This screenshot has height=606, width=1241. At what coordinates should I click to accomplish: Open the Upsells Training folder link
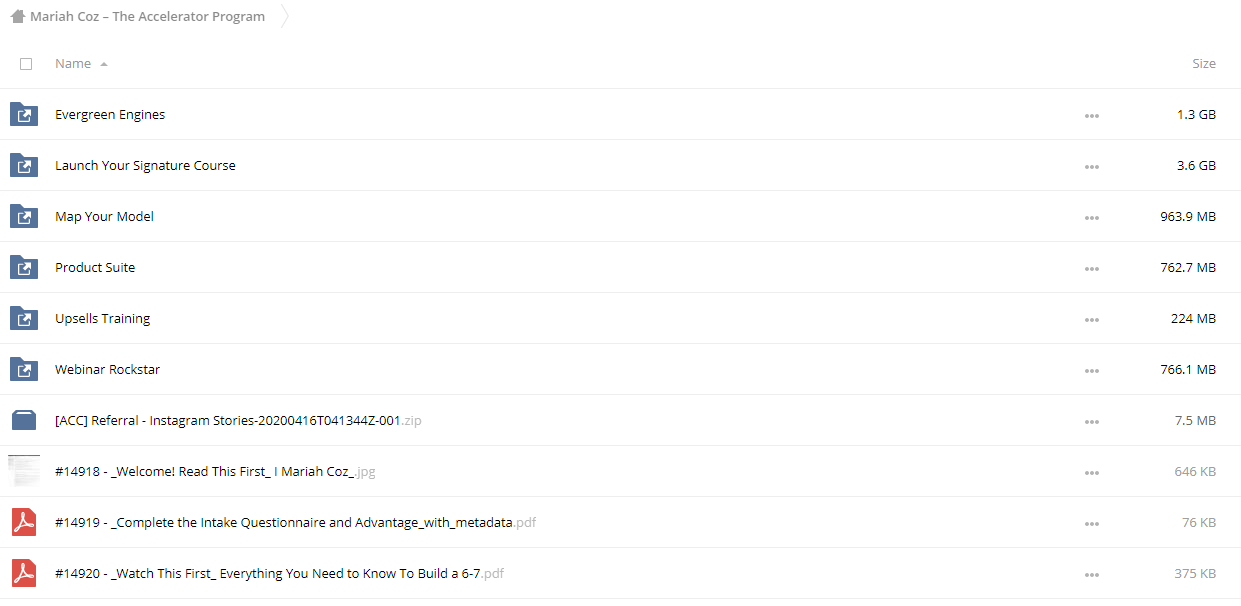coord(103,318)
